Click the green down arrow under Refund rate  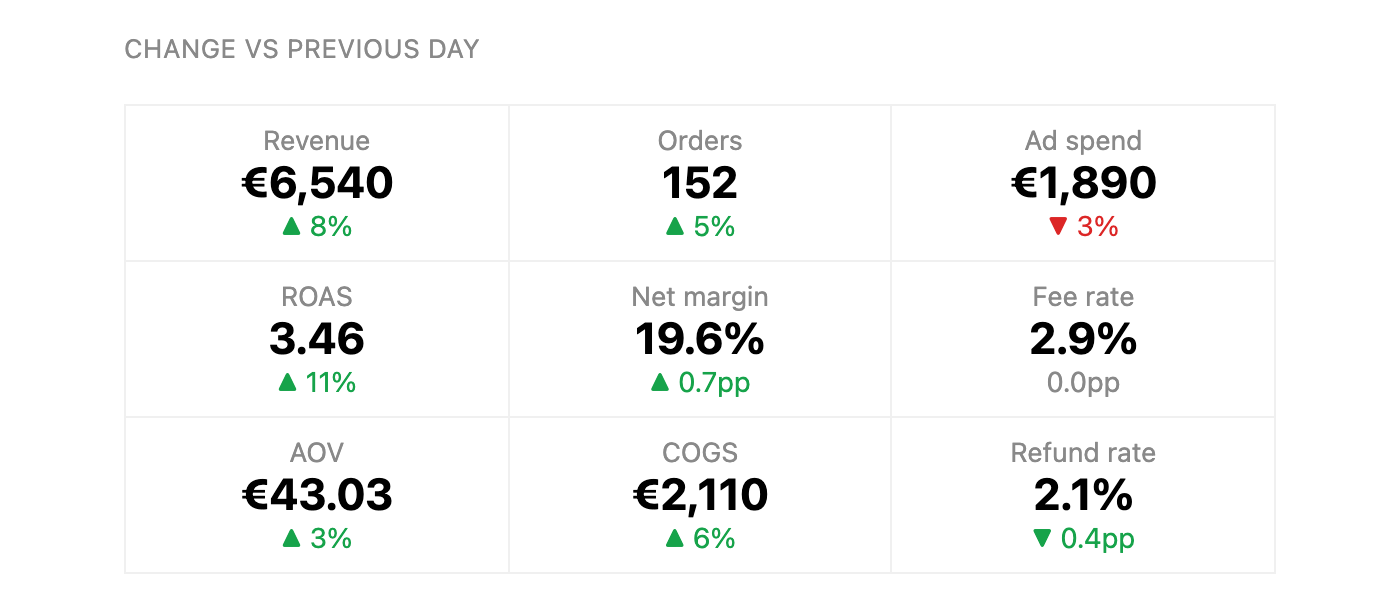click(x=1042, y=539)
